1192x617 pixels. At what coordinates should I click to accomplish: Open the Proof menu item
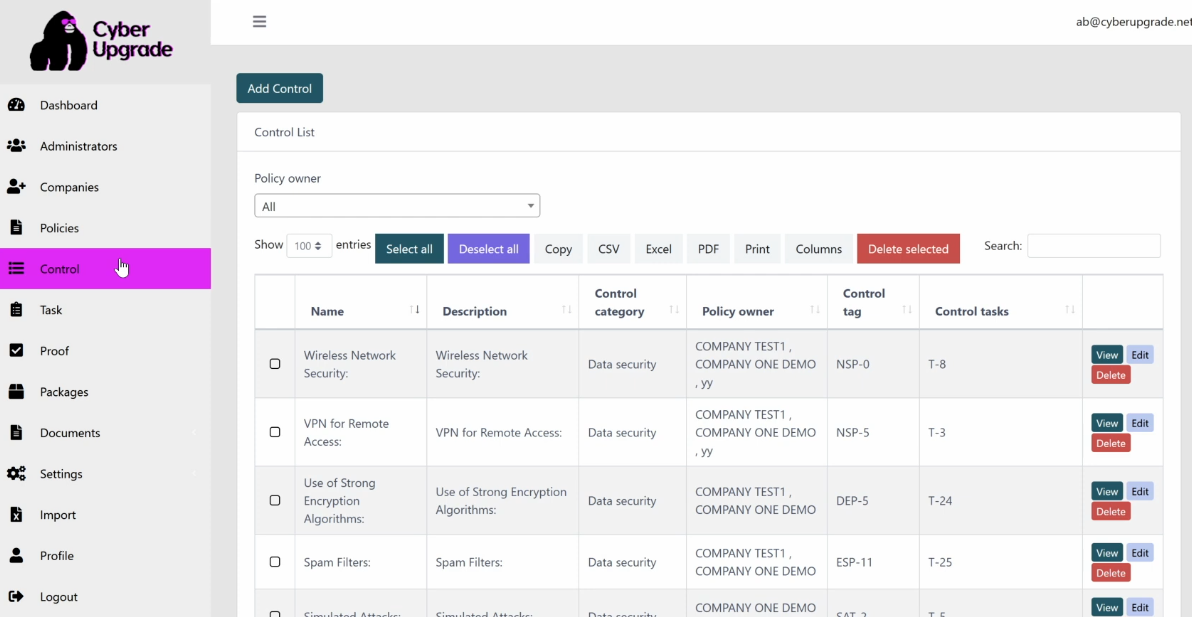point(55,351)
